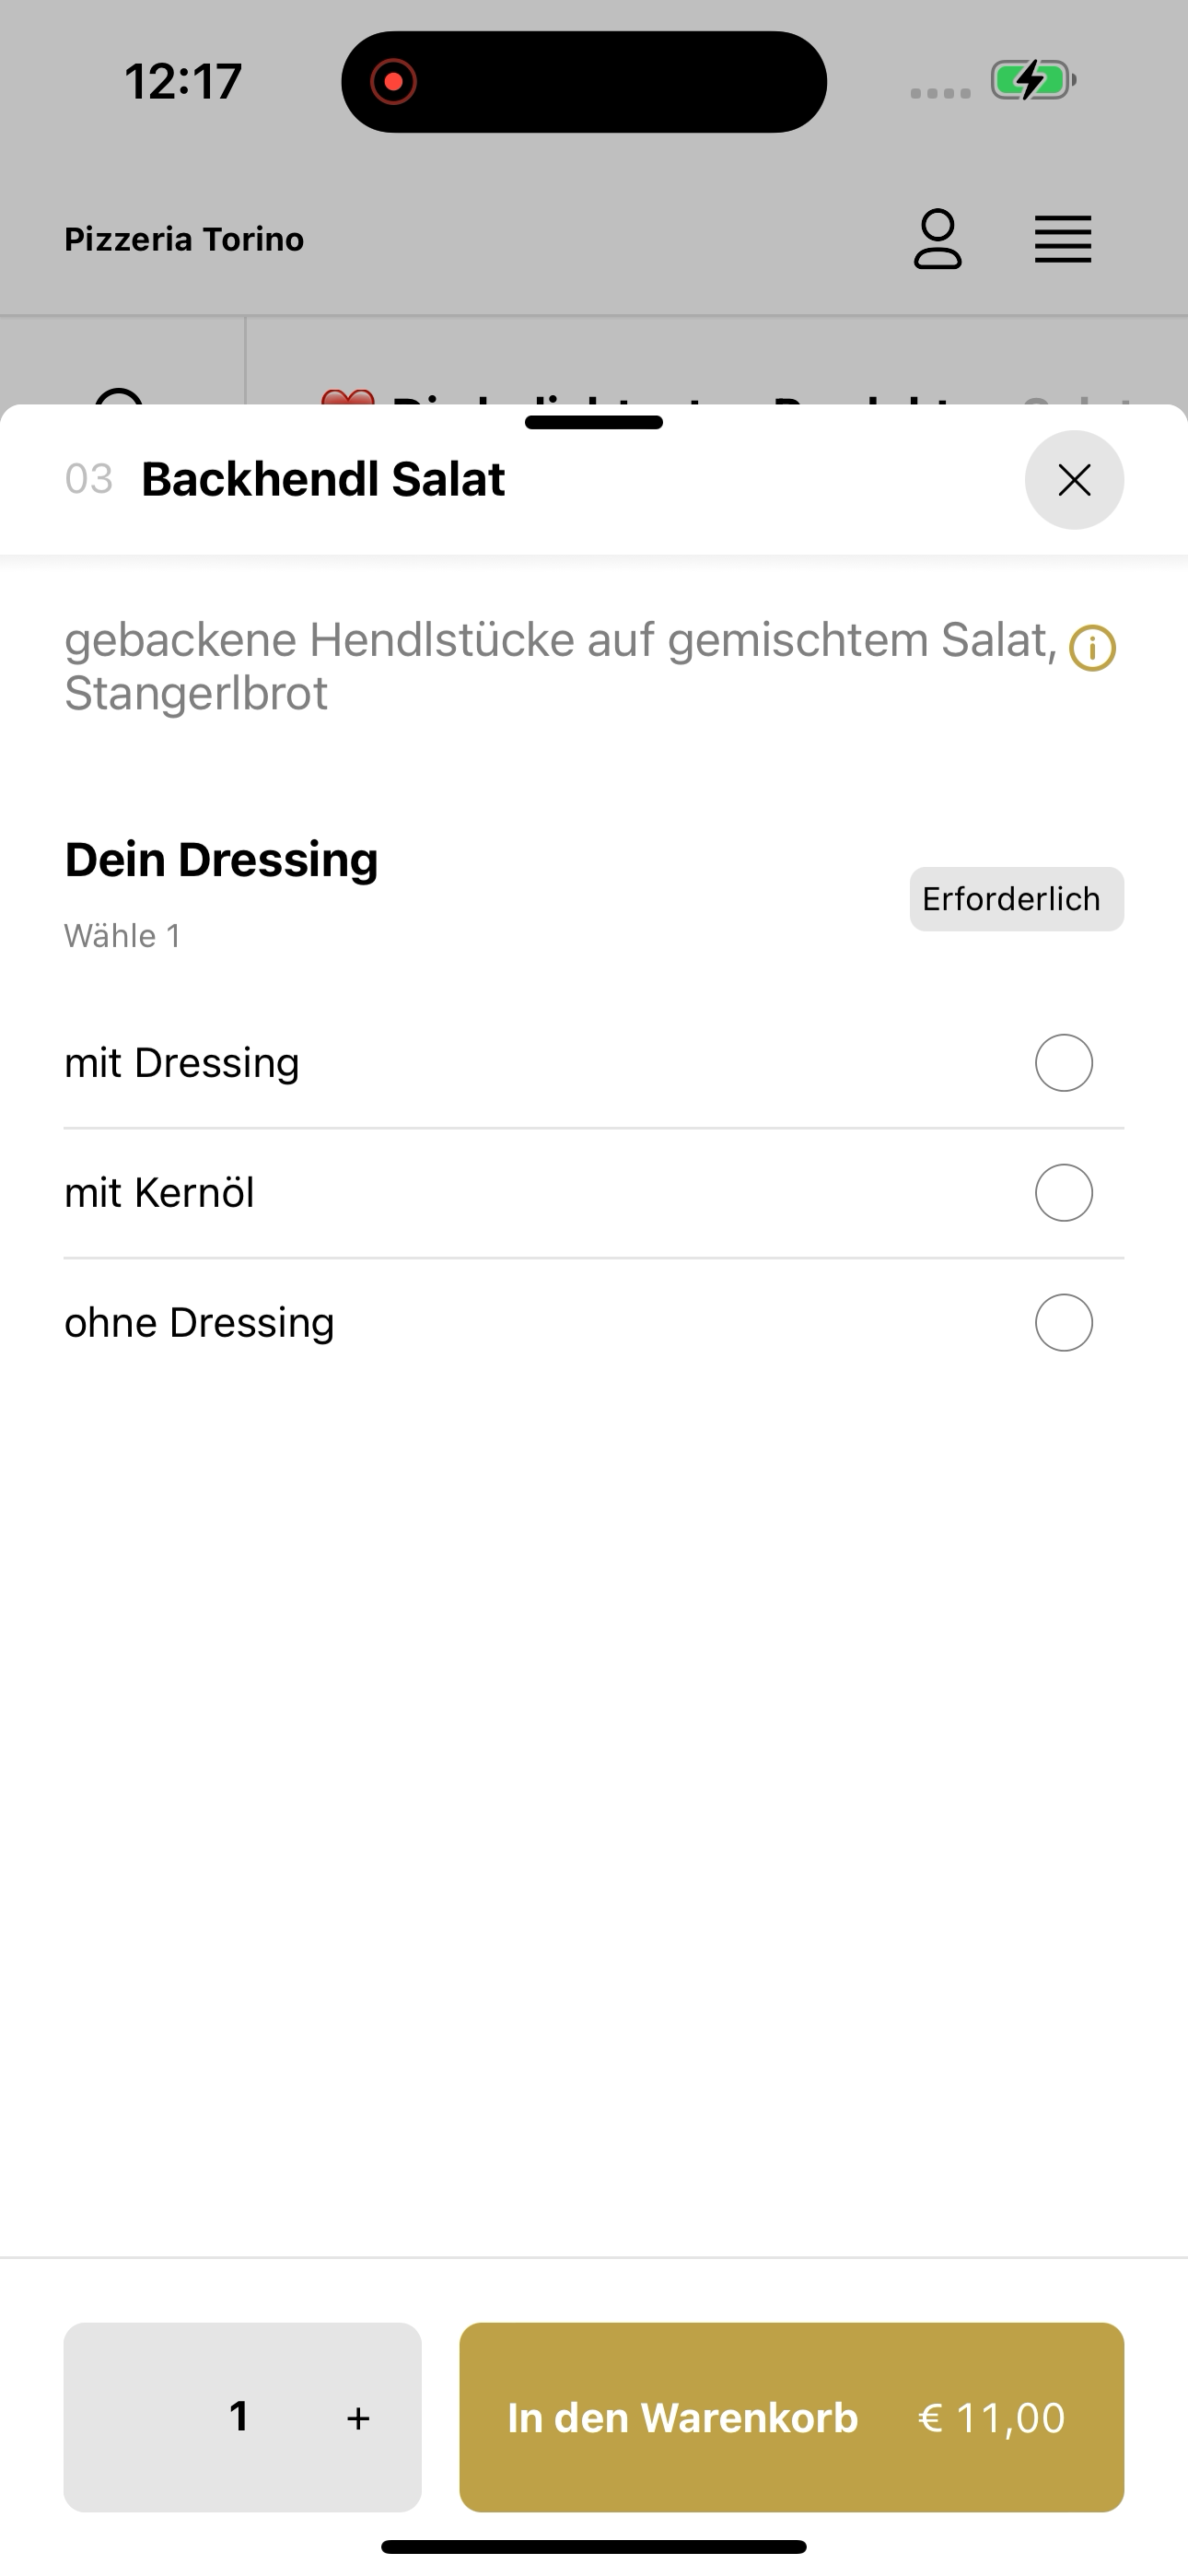Image resolution: width=1188 pixels, height=2576 pixels.
Task: Open the allergen info icon
Action: [x=1092, y=648]
